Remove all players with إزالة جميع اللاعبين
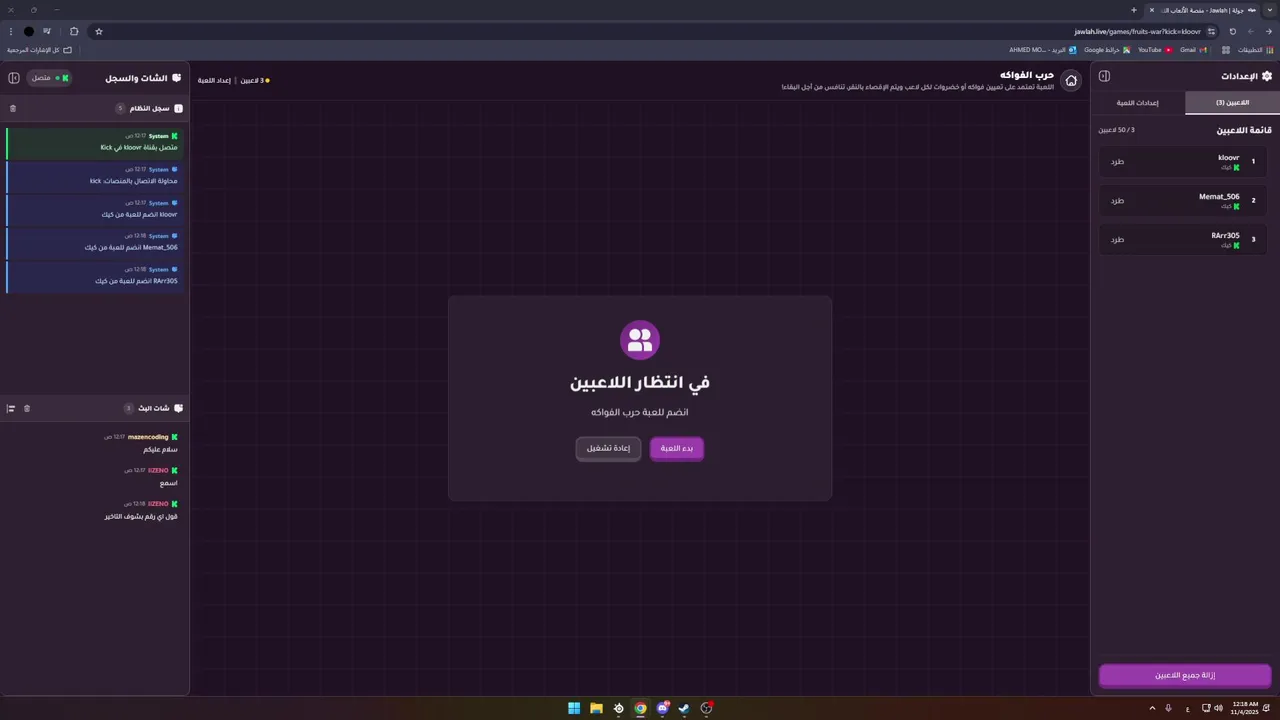 1185,676
